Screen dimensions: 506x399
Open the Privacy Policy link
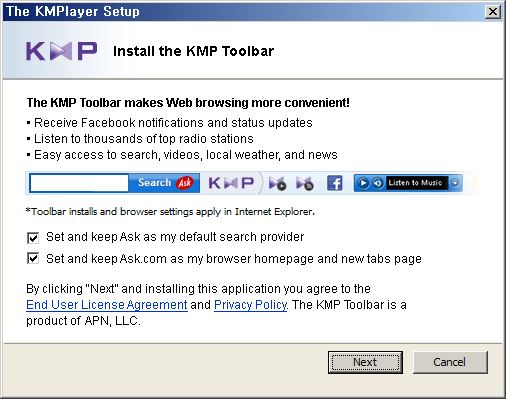[250, 305]
